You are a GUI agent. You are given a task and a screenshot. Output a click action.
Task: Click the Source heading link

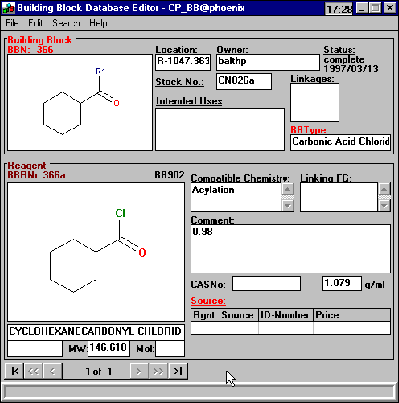[x=208, y=301]
